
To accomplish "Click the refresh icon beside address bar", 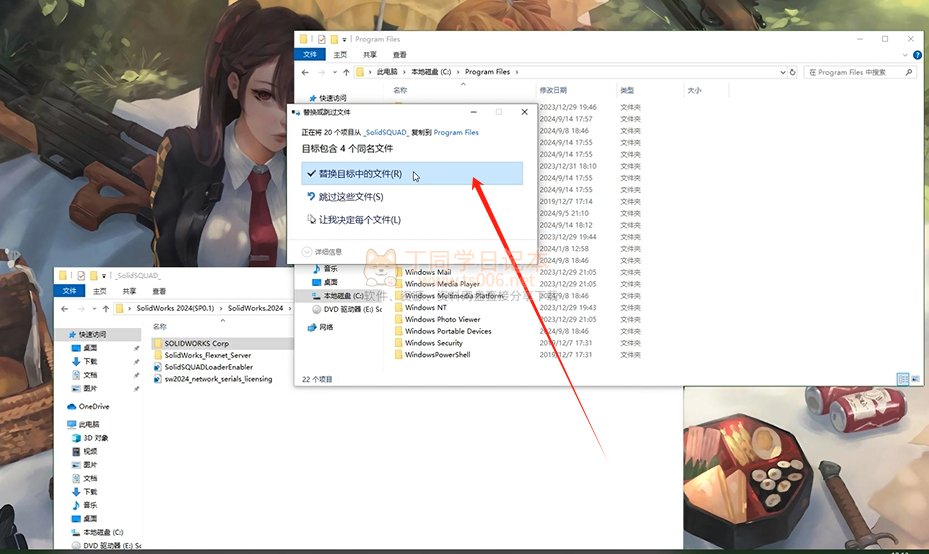I will coord(792,72).
